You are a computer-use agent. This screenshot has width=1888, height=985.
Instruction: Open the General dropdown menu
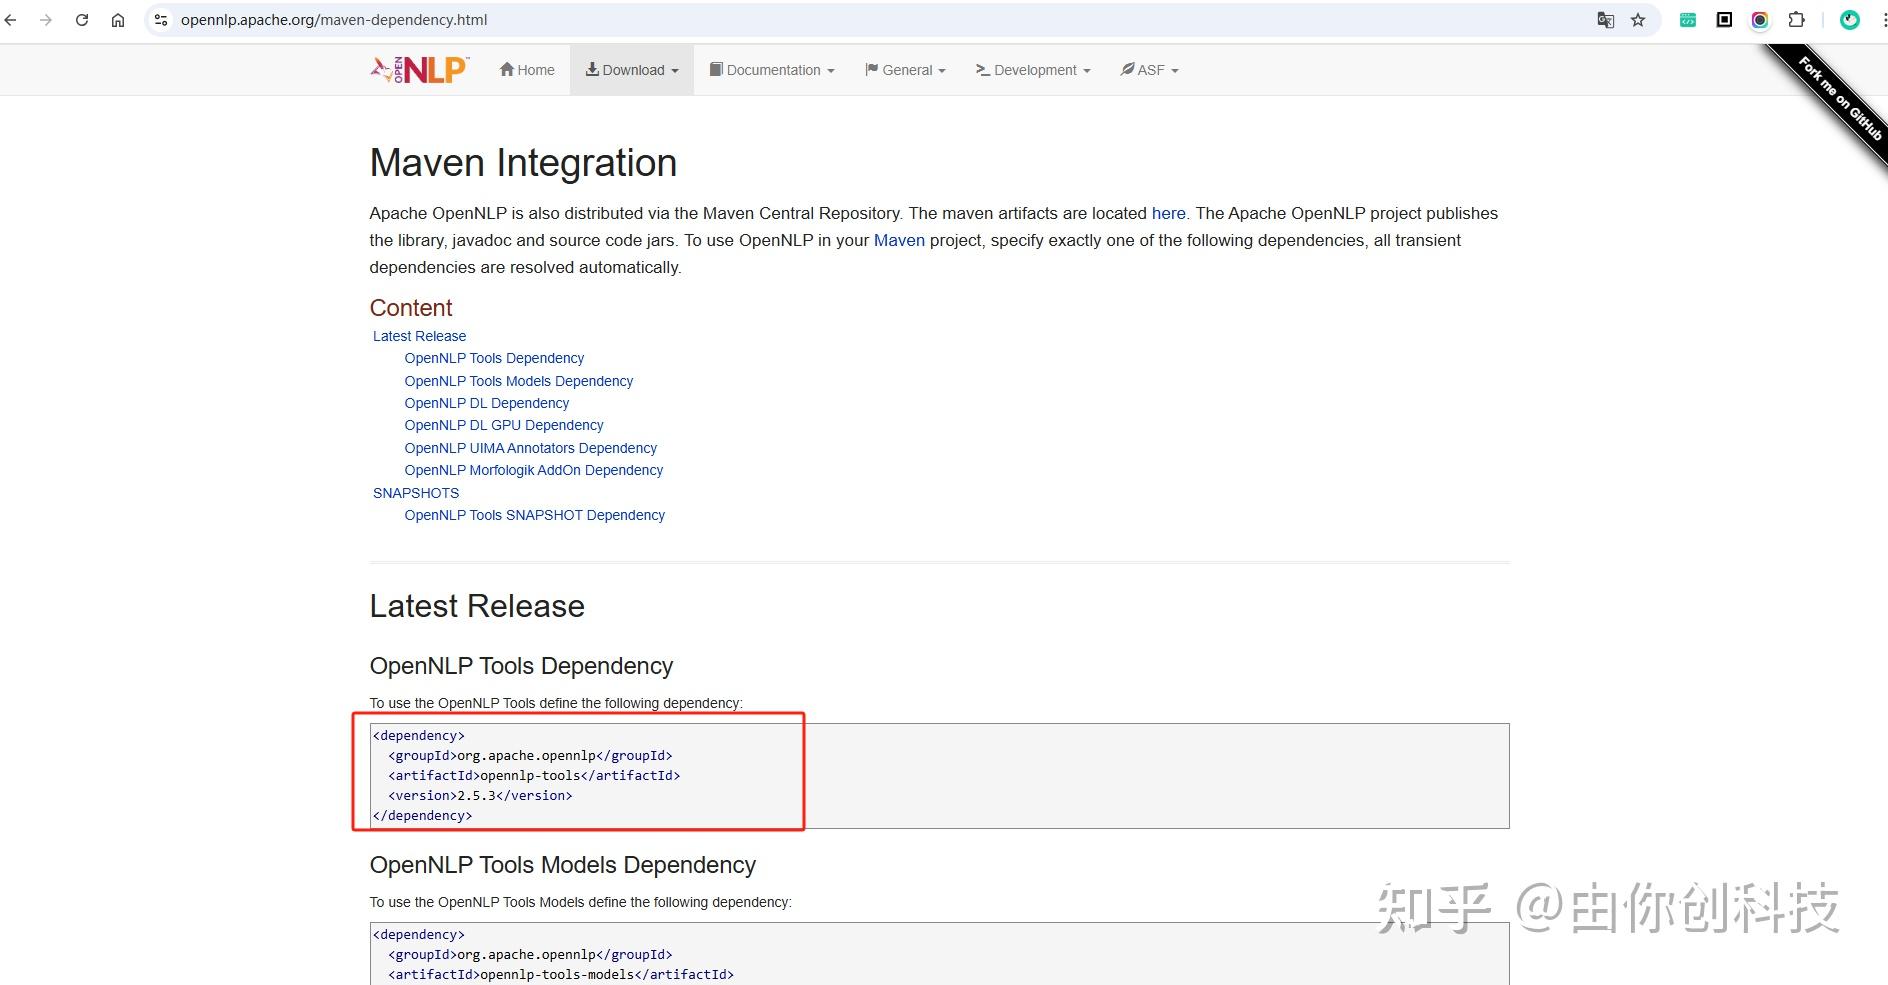[x=905, y=70]
